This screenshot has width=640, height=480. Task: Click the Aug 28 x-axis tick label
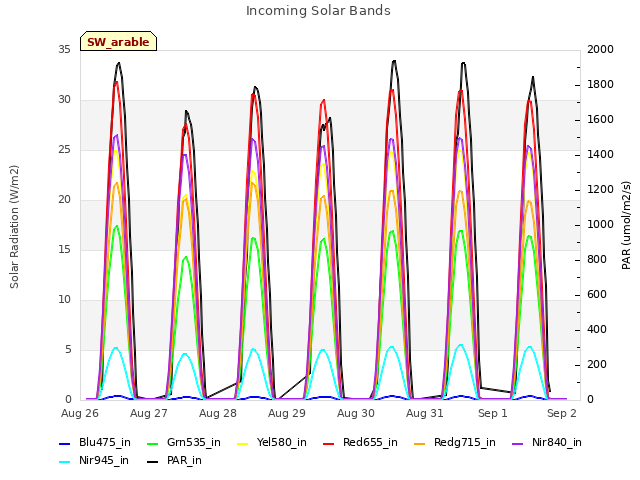click(x=218, y=413)
